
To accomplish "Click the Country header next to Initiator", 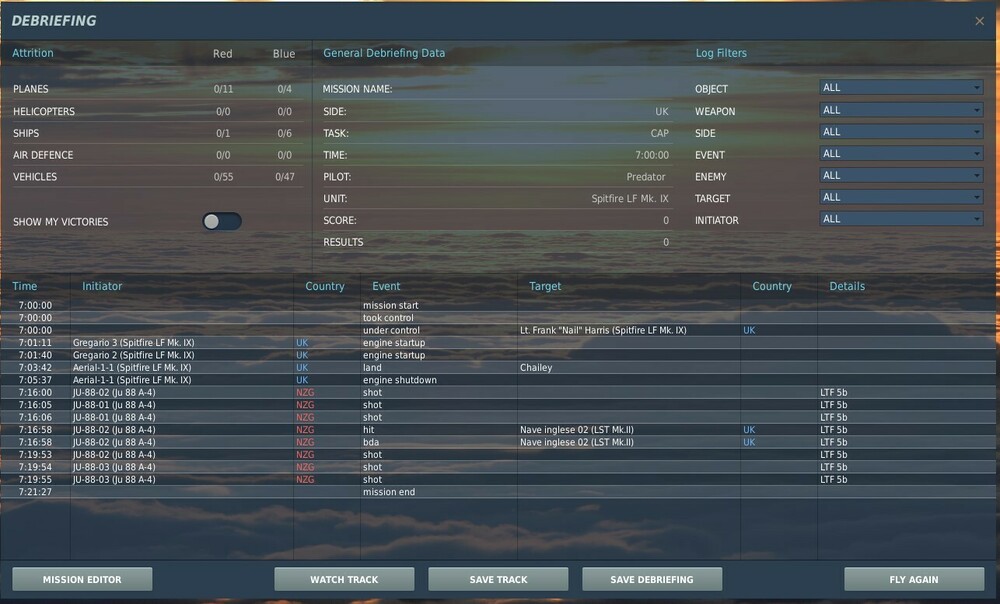I will point(325,286).
